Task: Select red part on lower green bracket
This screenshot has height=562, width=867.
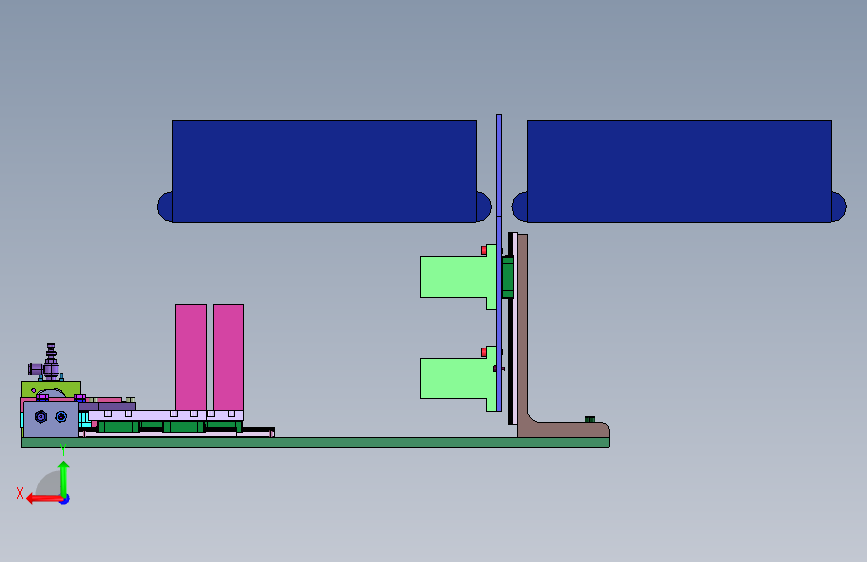Action: pyautogui.click(x=484, y=352)
